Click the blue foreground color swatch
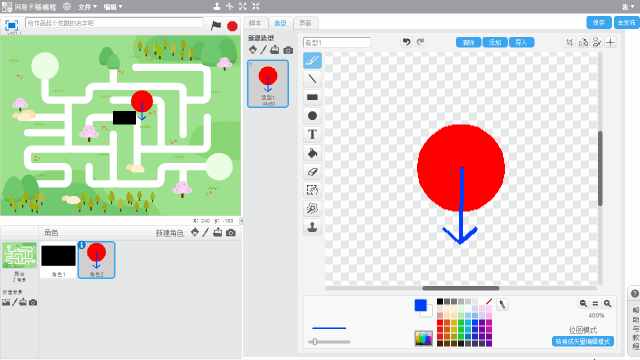The height and width of the screenshot is (360, 640). 420,305
